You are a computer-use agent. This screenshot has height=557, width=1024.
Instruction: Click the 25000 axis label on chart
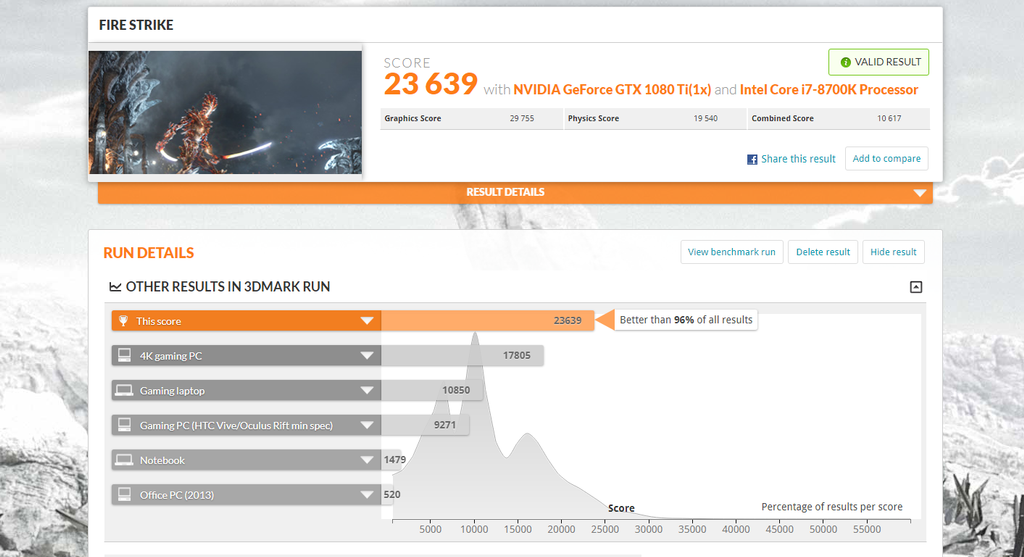tap(605, 530)
